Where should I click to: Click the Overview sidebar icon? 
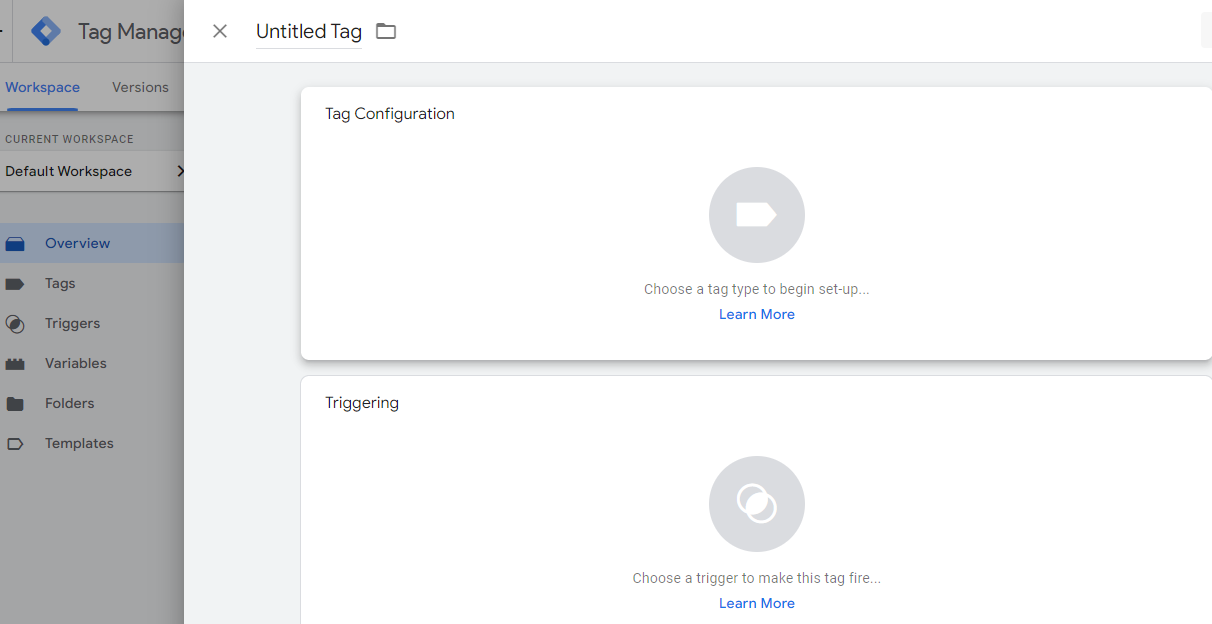point(15,244)
